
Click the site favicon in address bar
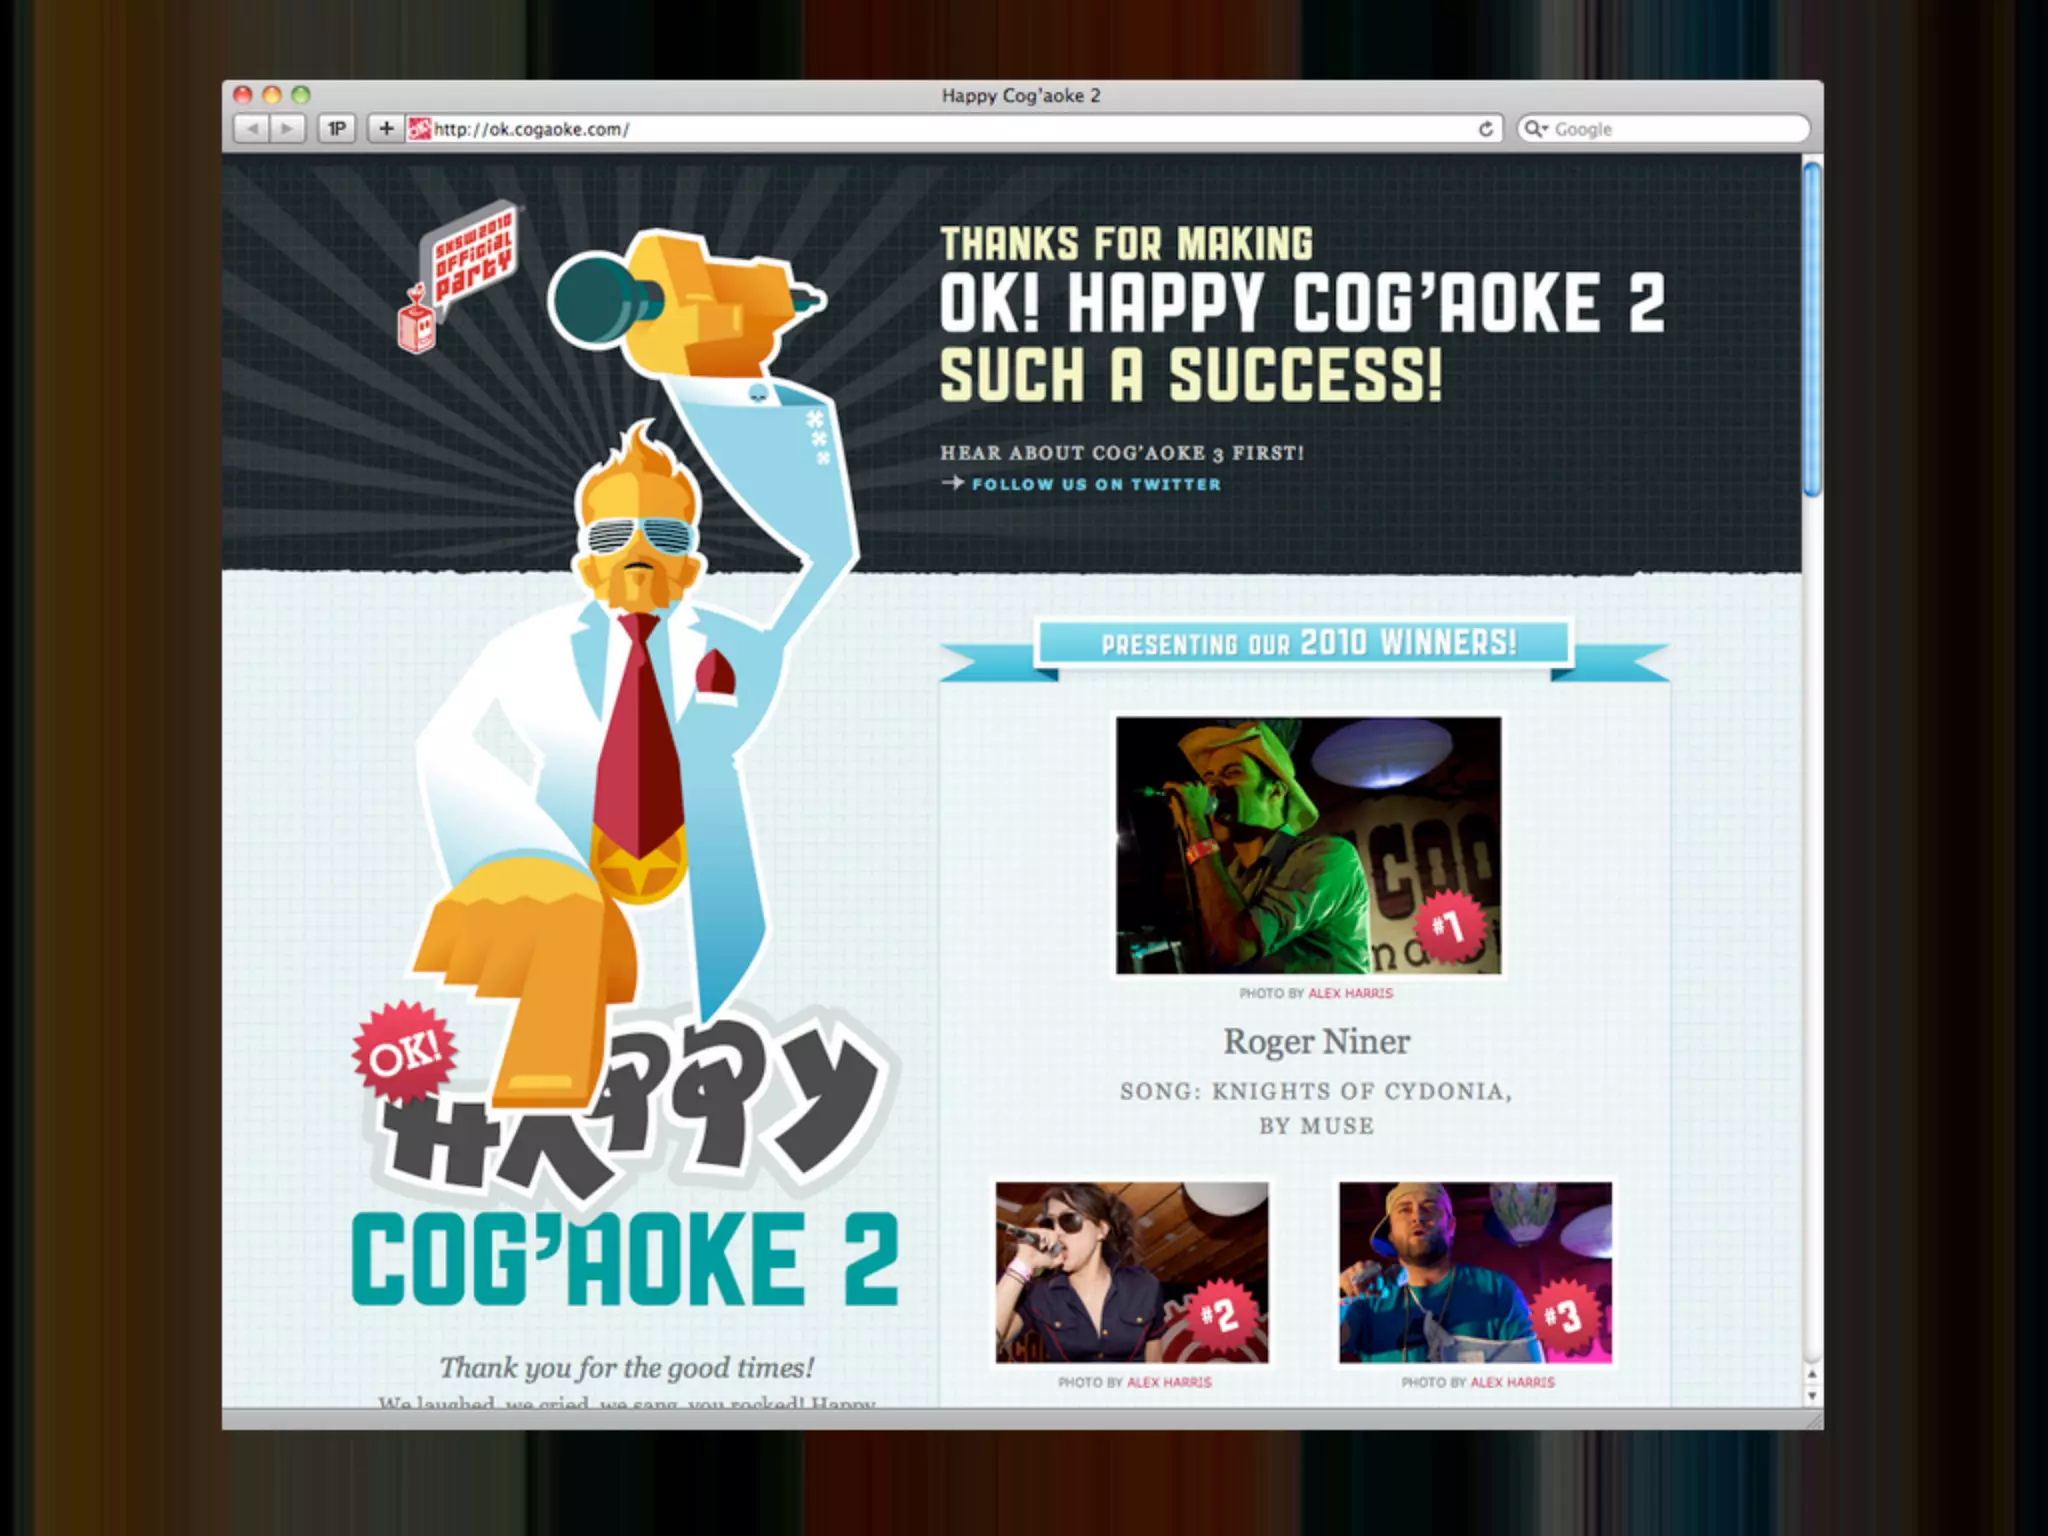pos(418,129)
